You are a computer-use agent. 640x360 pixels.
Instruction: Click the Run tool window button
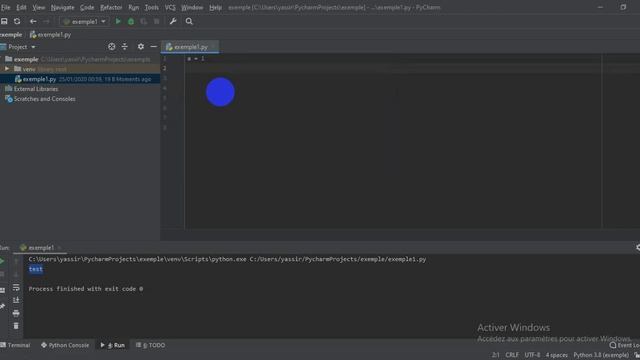(113, 345)
